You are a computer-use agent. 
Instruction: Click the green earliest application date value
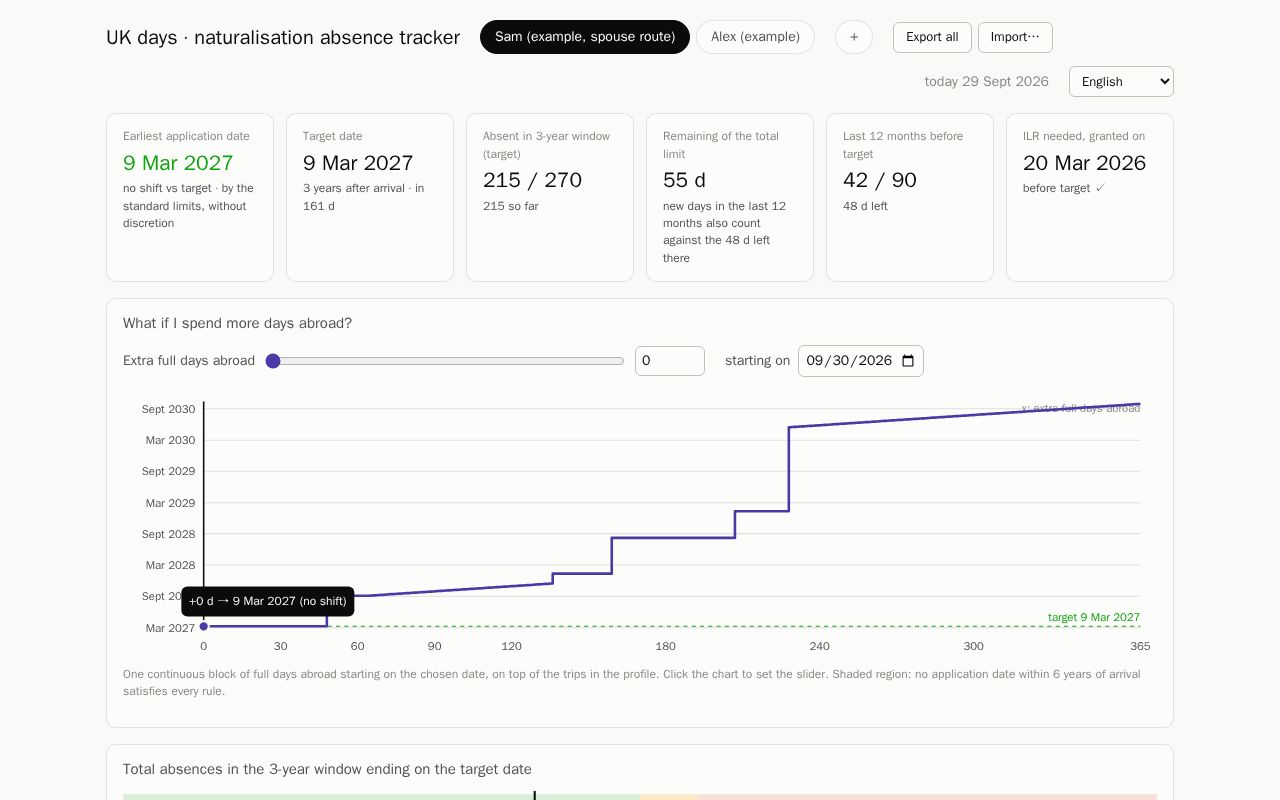click(178, 163)
